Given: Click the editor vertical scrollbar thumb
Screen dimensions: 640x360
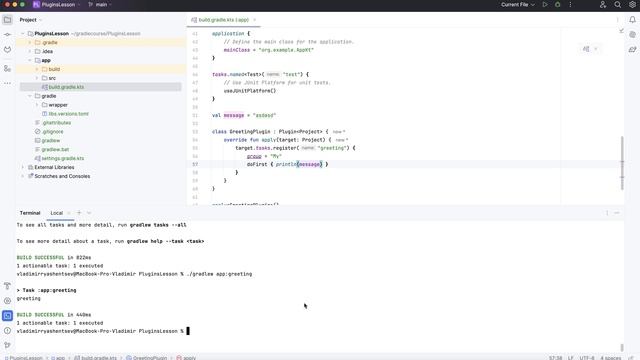Looking at the screenshot, I should point(622,163).
